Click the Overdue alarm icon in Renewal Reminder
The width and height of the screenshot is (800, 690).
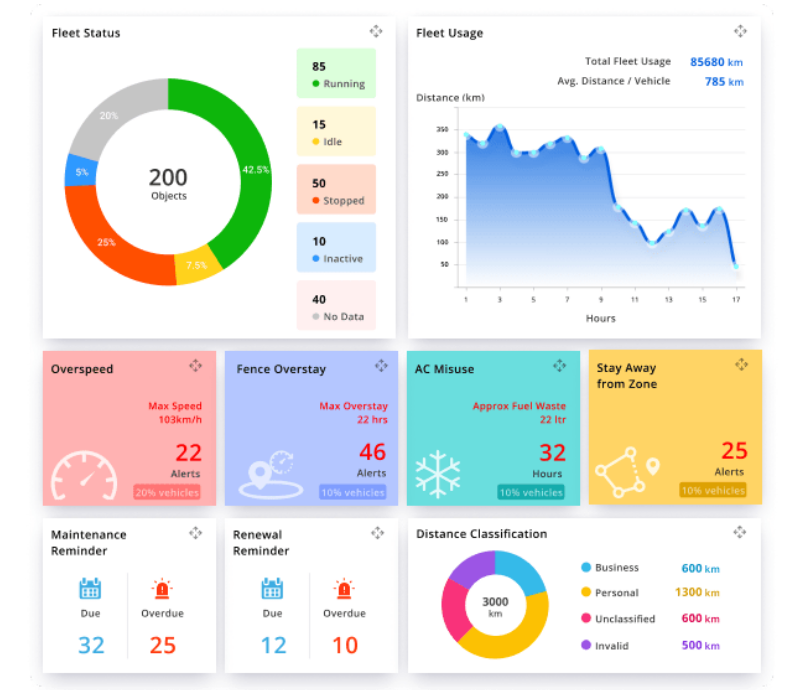344,588
